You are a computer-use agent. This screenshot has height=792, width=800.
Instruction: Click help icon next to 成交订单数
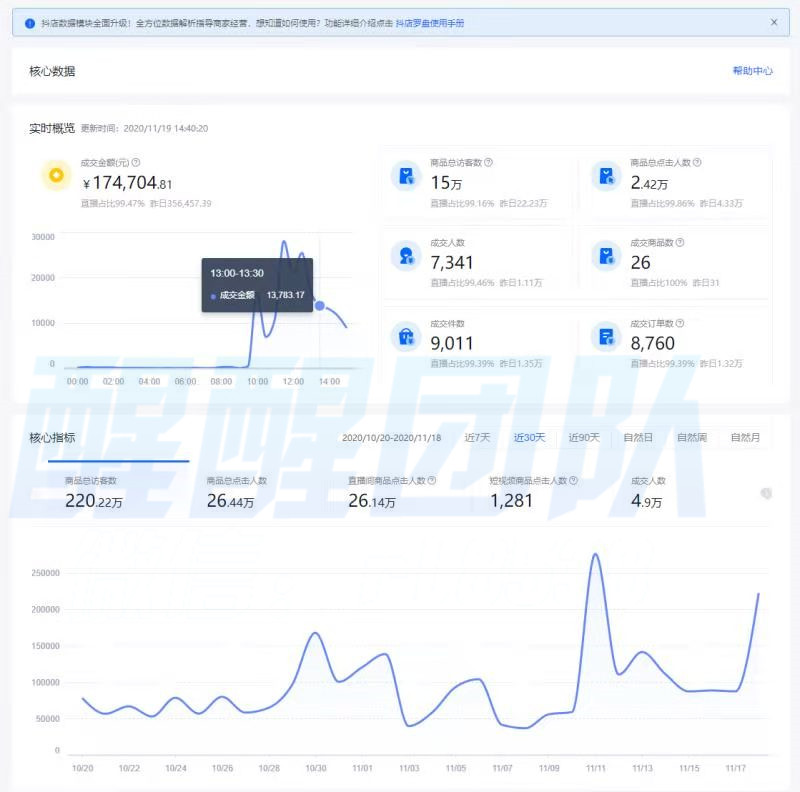[680, 324]
